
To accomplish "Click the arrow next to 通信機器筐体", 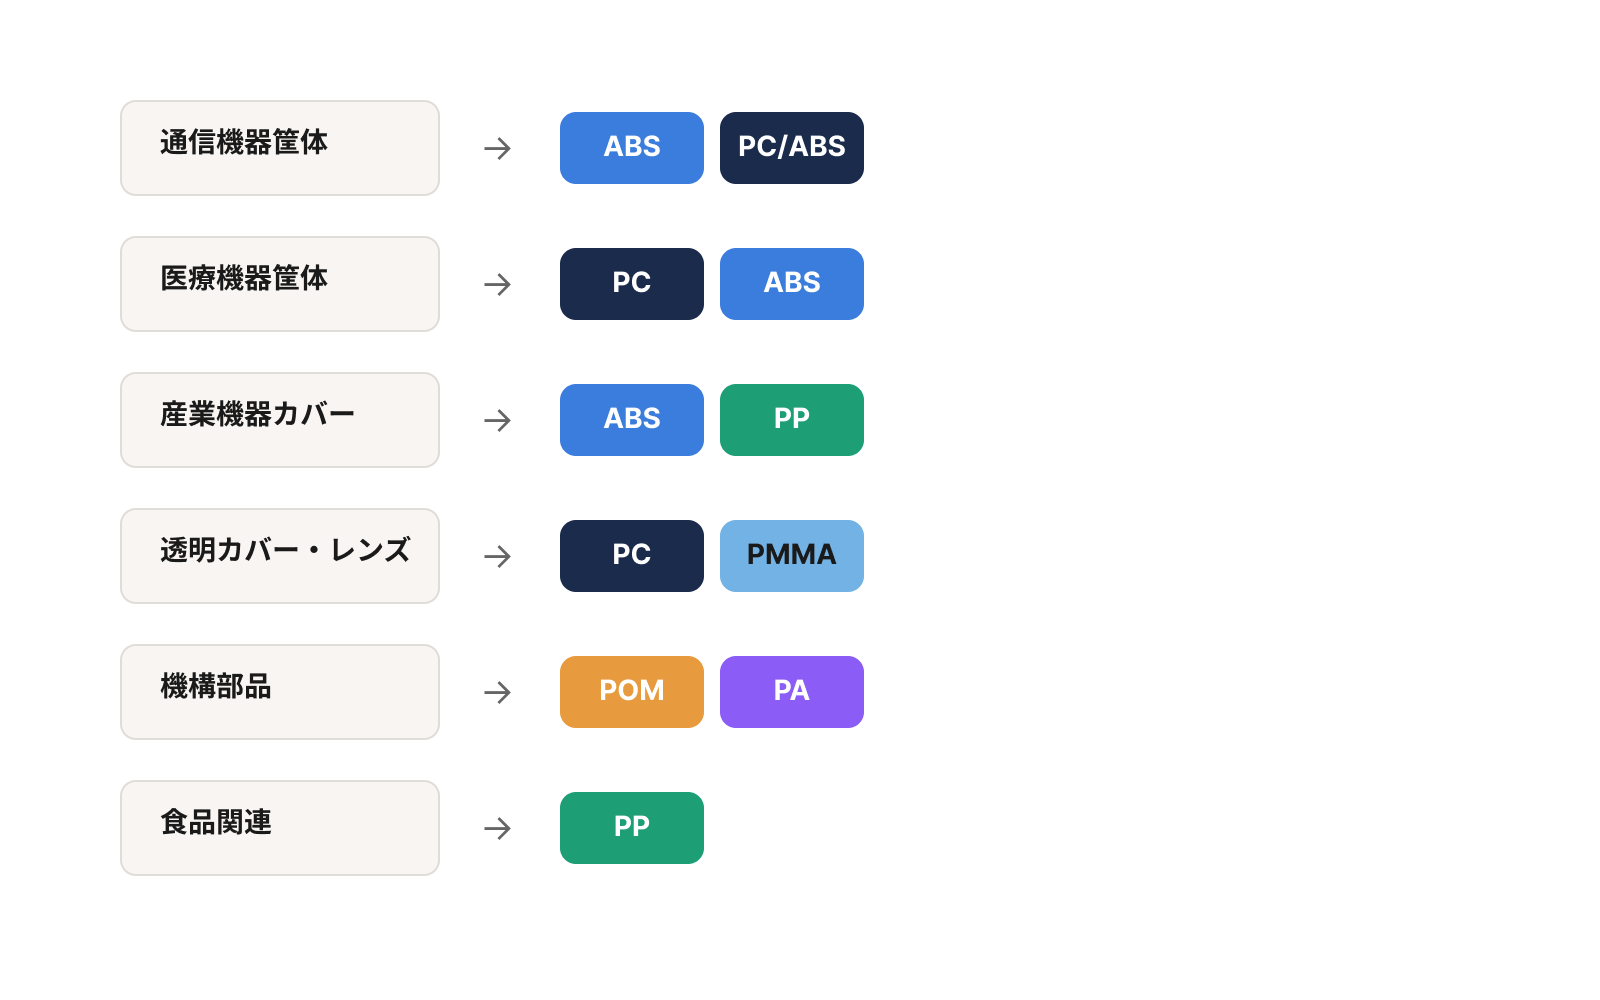I will click(x=497, y=148).
